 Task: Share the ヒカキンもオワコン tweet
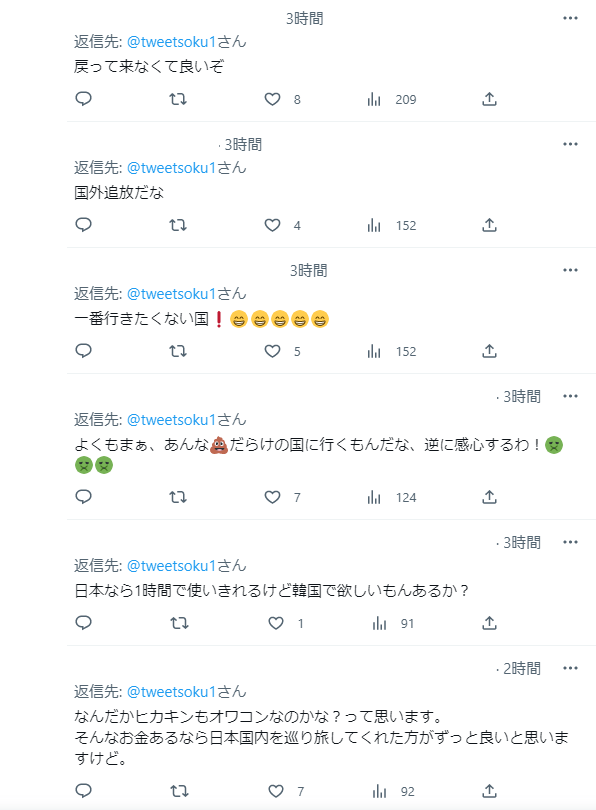(489, 791)
